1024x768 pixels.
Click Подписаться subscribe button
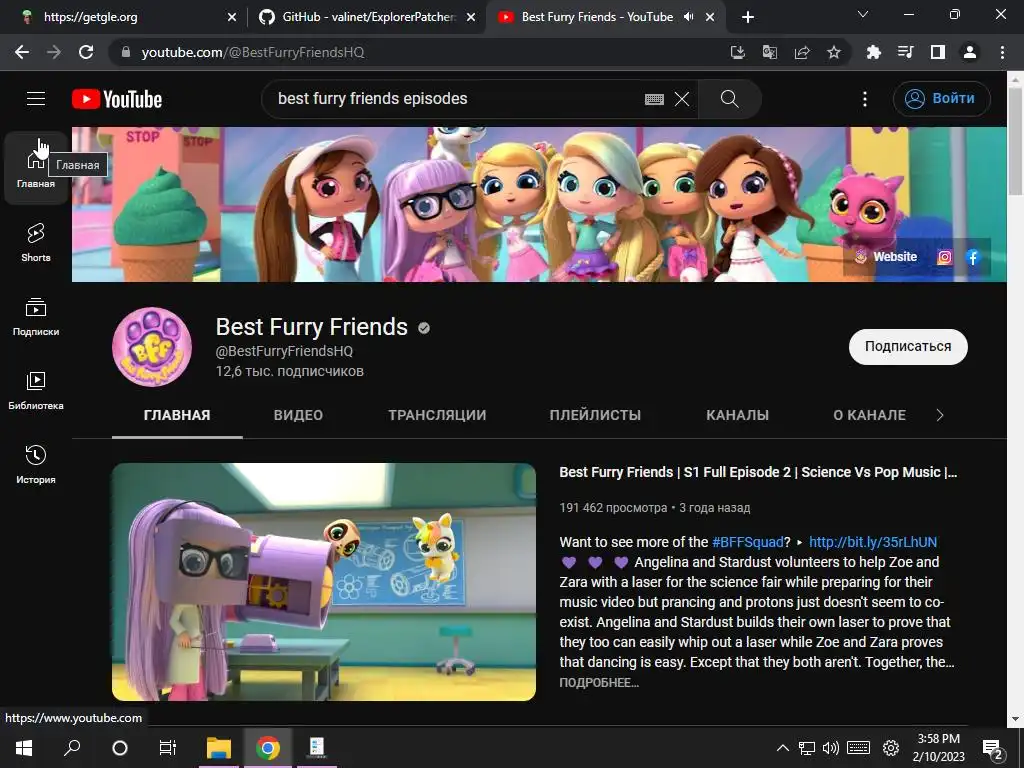pos(908,347)
